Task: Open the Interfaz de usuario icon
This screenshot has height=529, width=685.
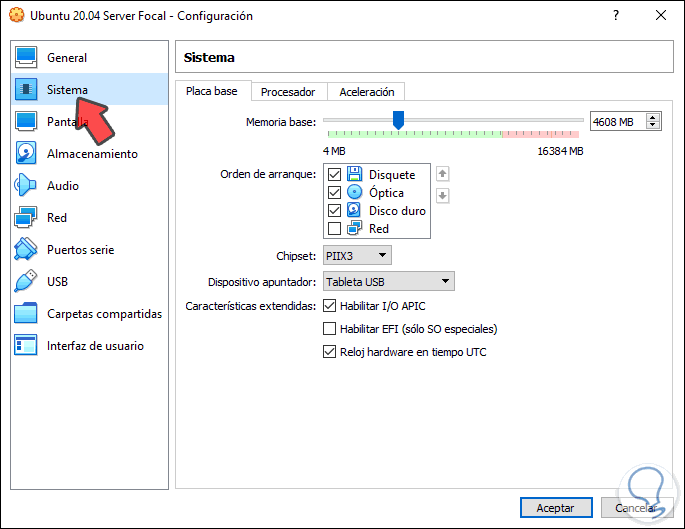Action: (26, 345)
